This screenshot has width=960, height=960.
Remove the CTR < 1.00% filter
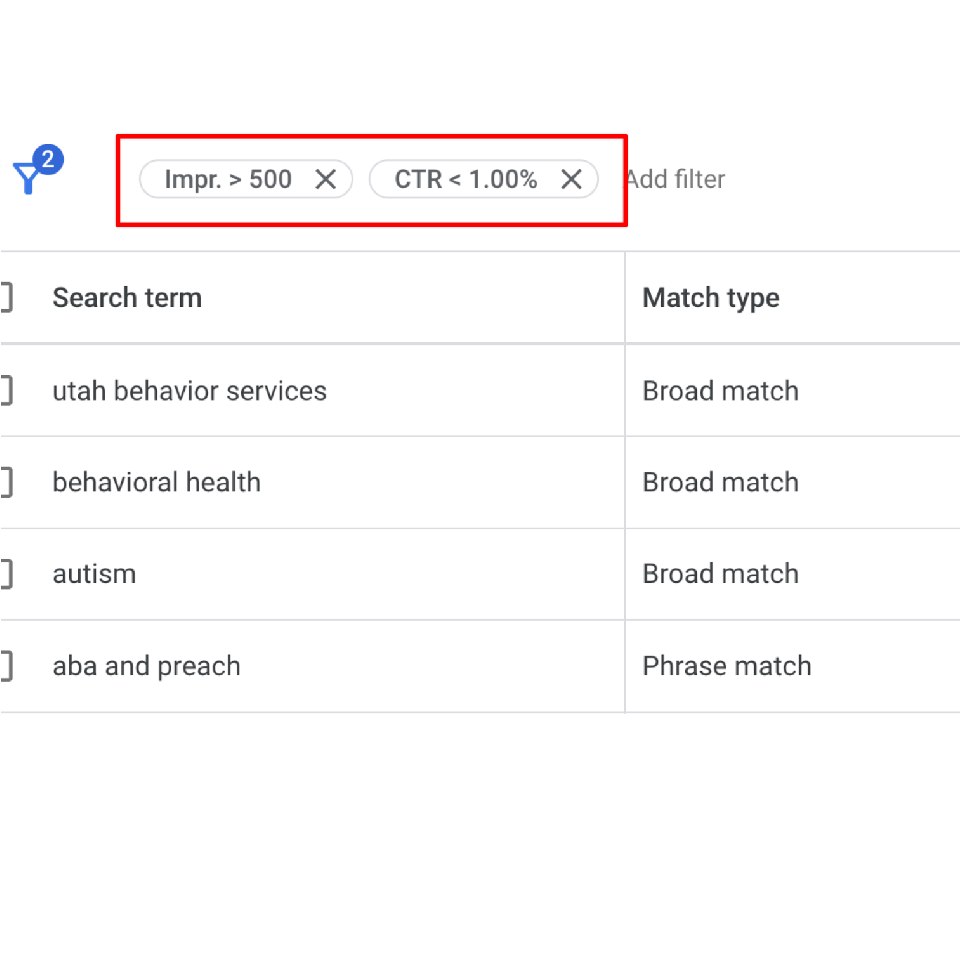click(x=571, y=179)
